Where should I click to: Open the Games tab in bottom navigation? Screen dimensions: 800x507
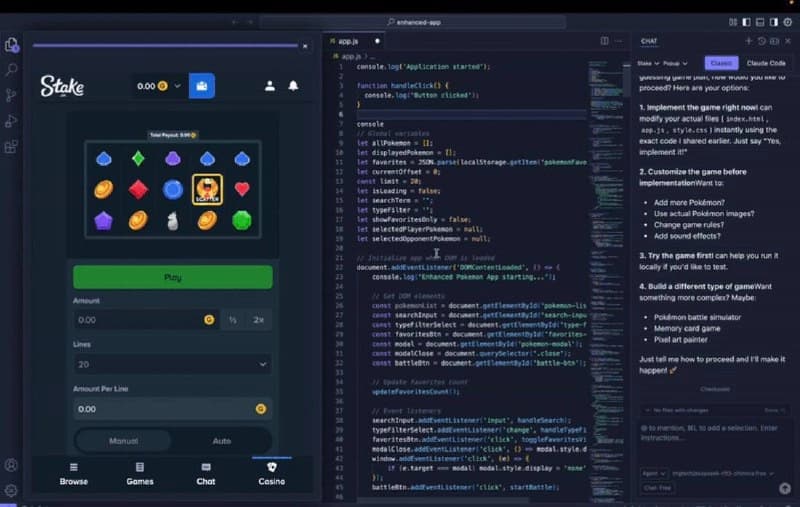click(140, 474)
